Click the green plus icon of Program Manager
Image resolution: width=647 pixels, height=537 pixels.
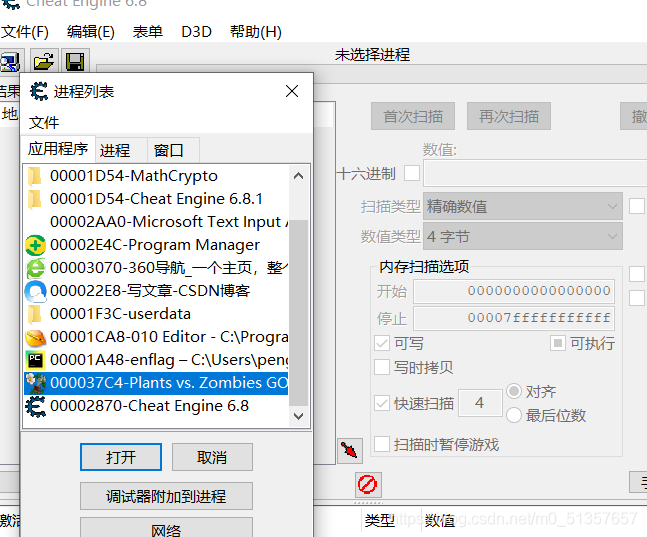35,246
